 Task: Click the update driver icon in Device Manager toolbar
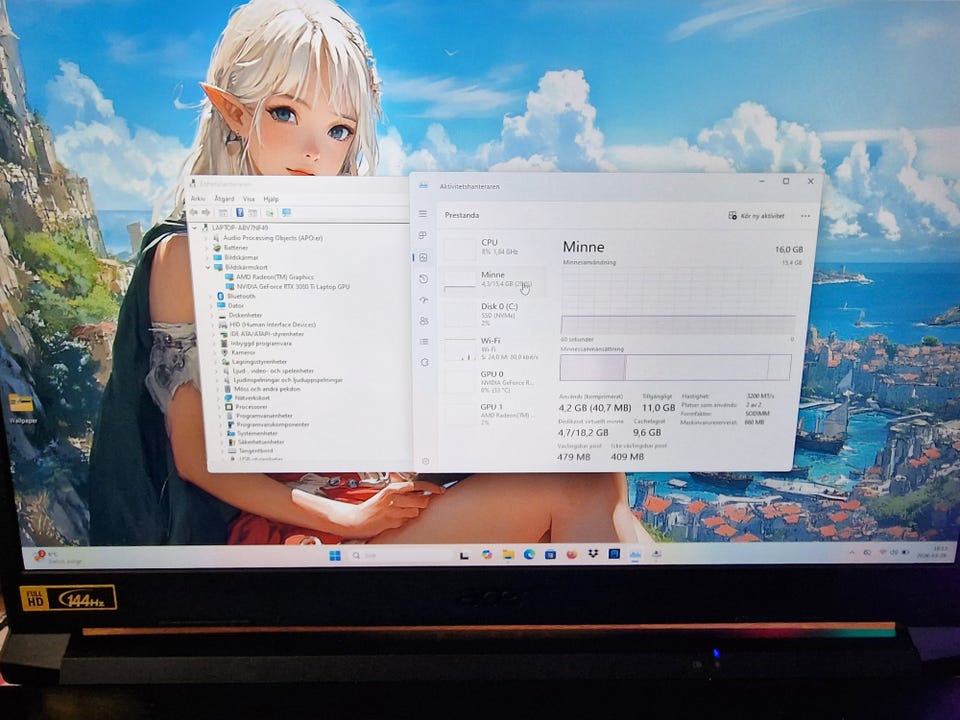coord(269,212)
